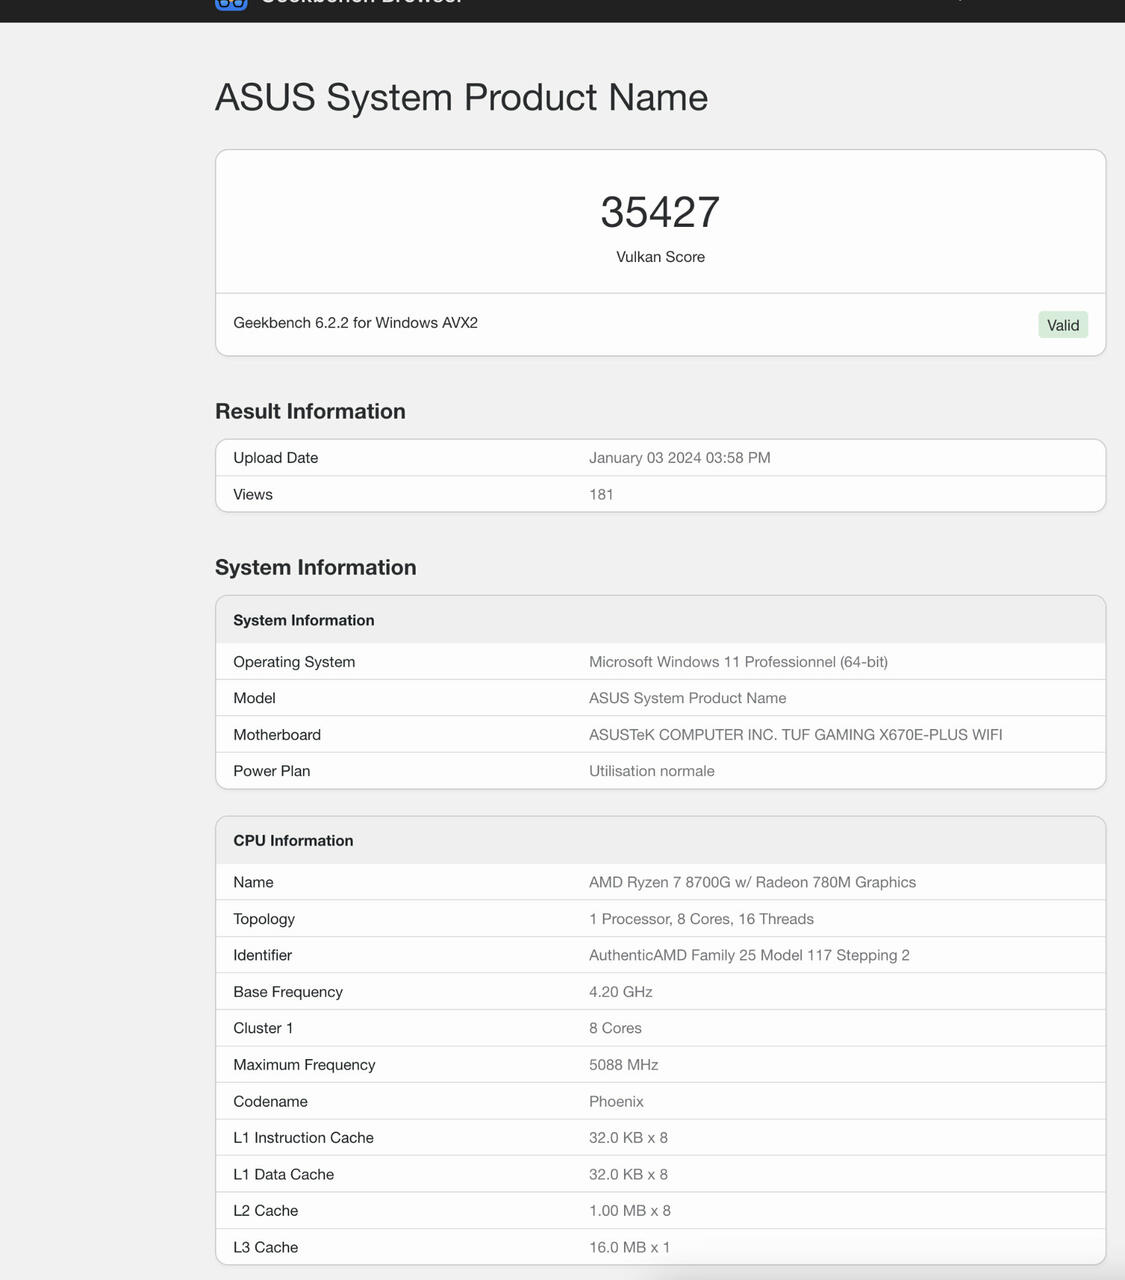Click the 'Cluster 1' label
Screen dimensions: 1125x1280
263,1028
